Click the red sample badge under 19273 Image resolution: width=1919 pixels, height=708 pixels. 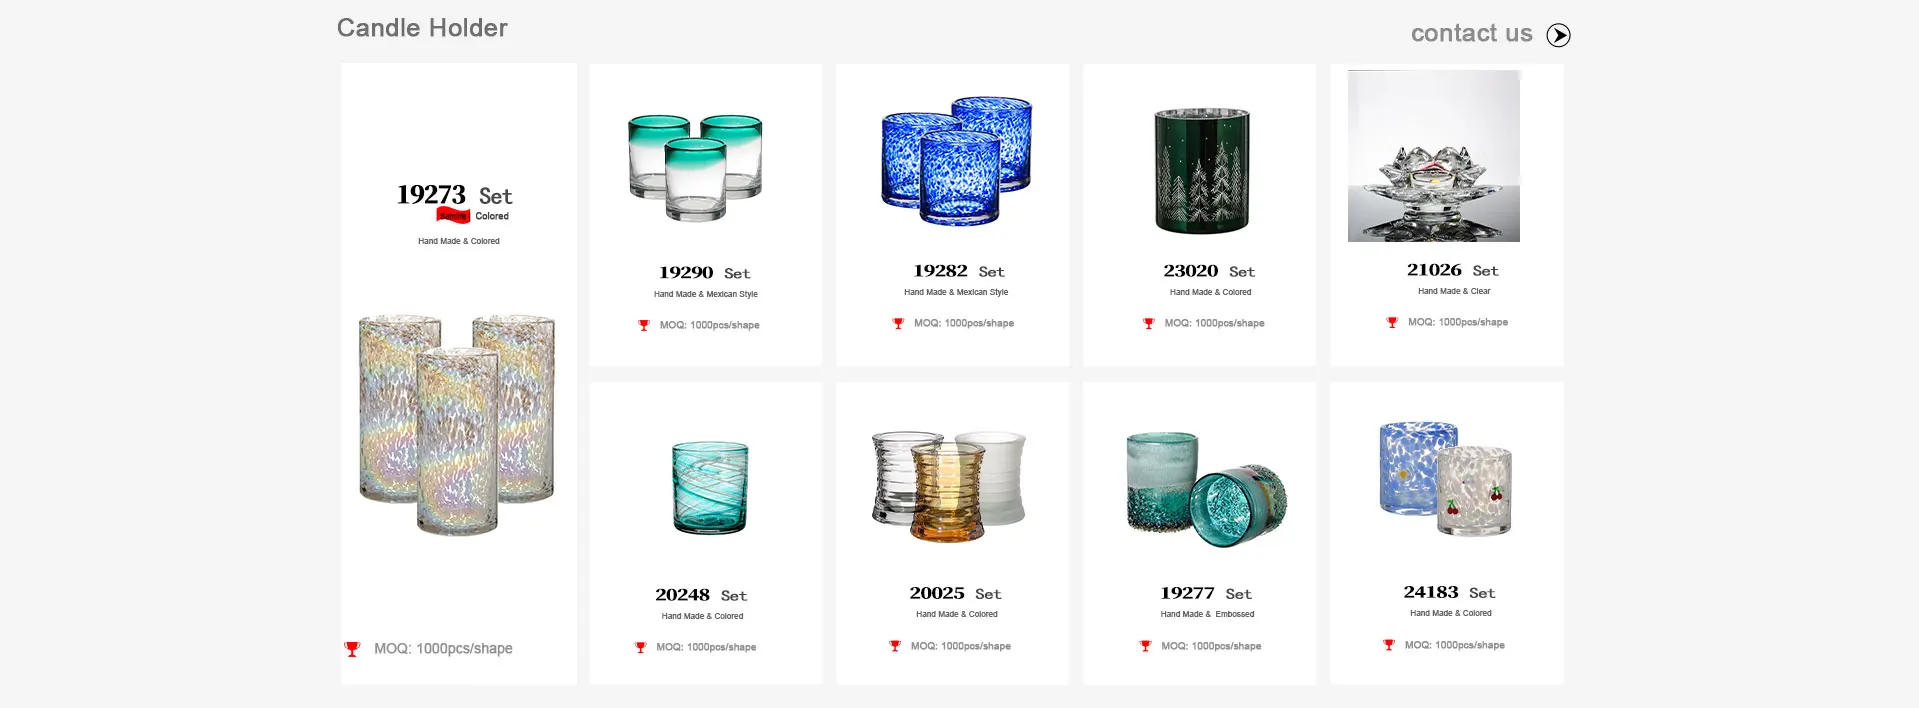[453, 216]
